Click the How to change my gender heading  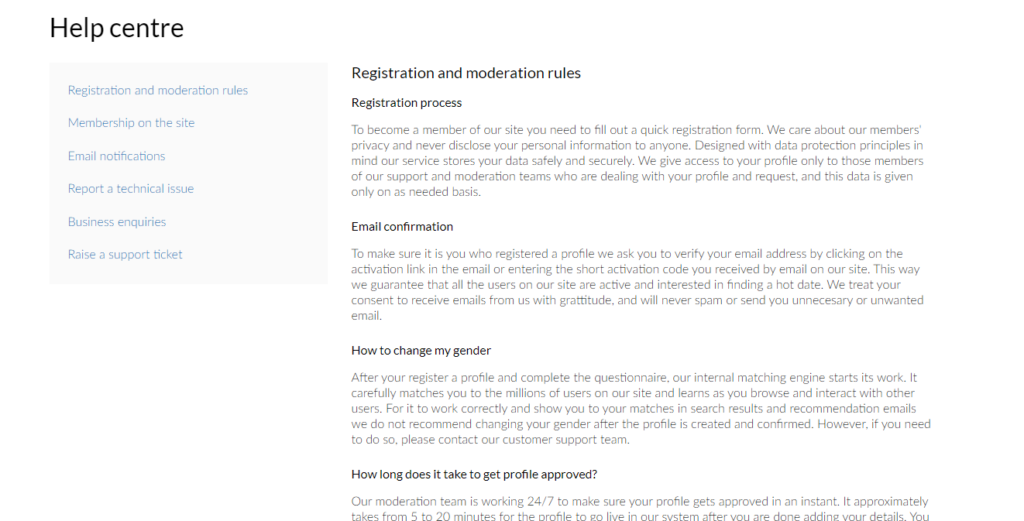click(x=421, y=350)
